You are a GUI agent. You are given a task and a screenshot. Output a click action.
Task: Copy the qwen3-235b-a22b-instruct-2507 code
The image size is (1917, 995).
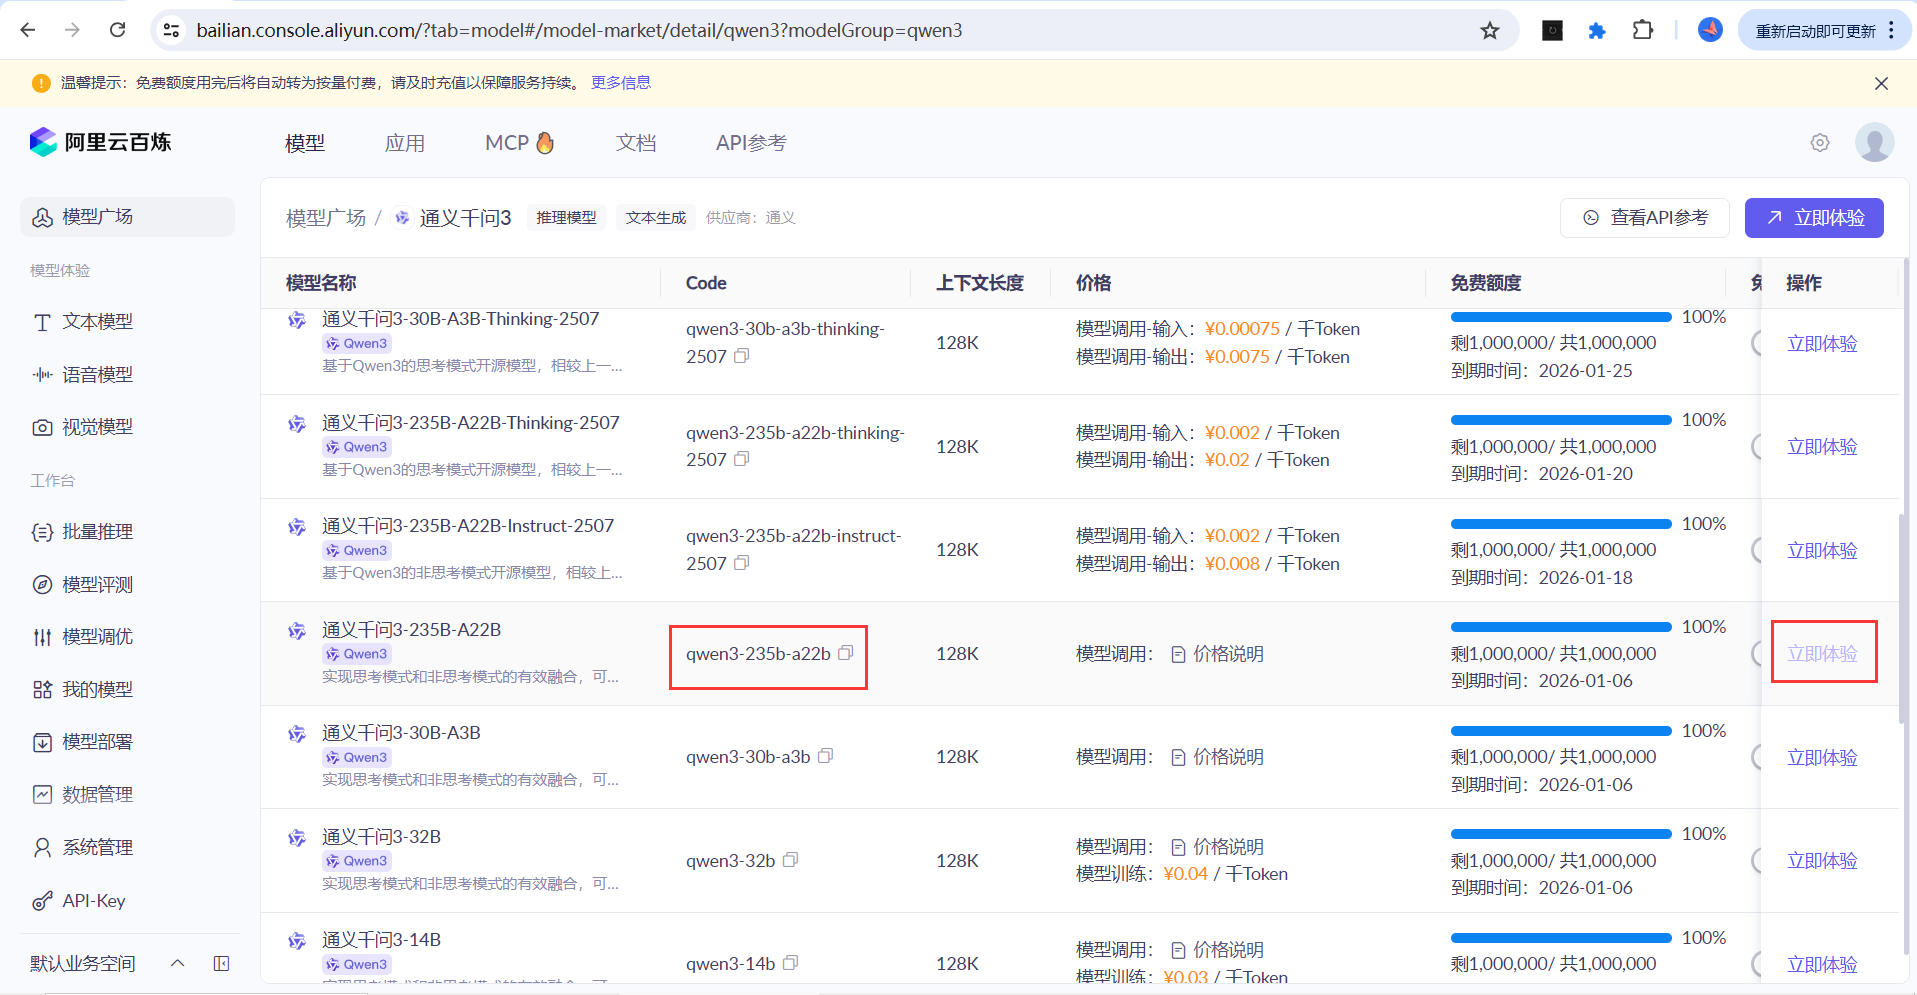[741, 563]
